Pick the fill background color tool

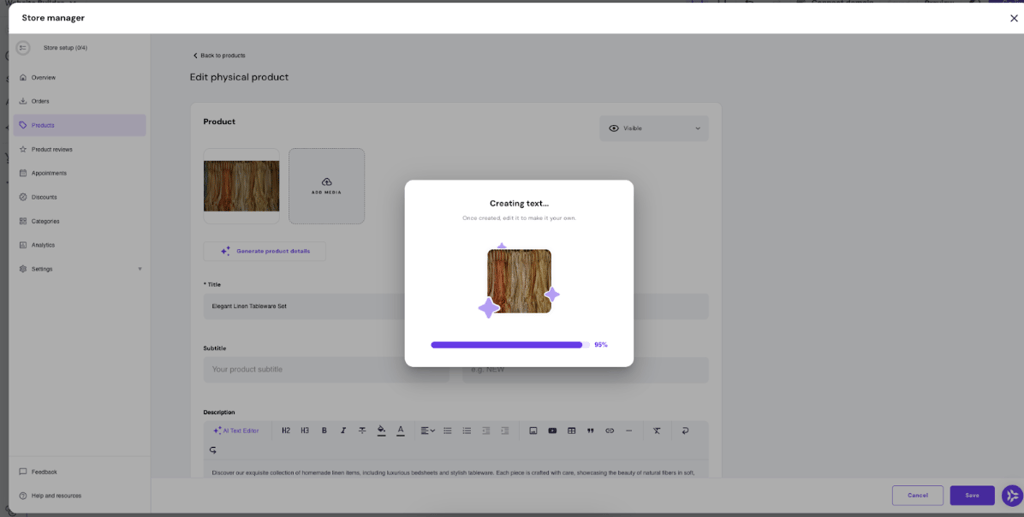click(x=381, y=431)
